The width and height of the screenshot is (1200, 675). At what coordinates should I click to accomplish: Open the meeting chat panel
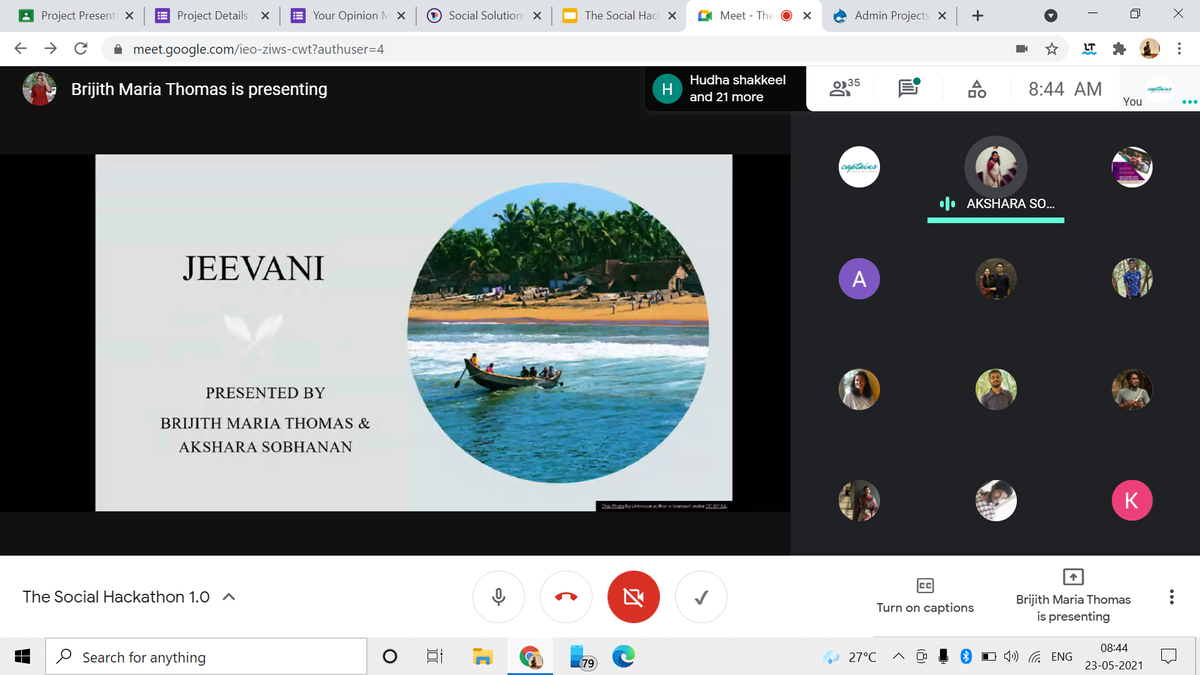tap(908, 89)
